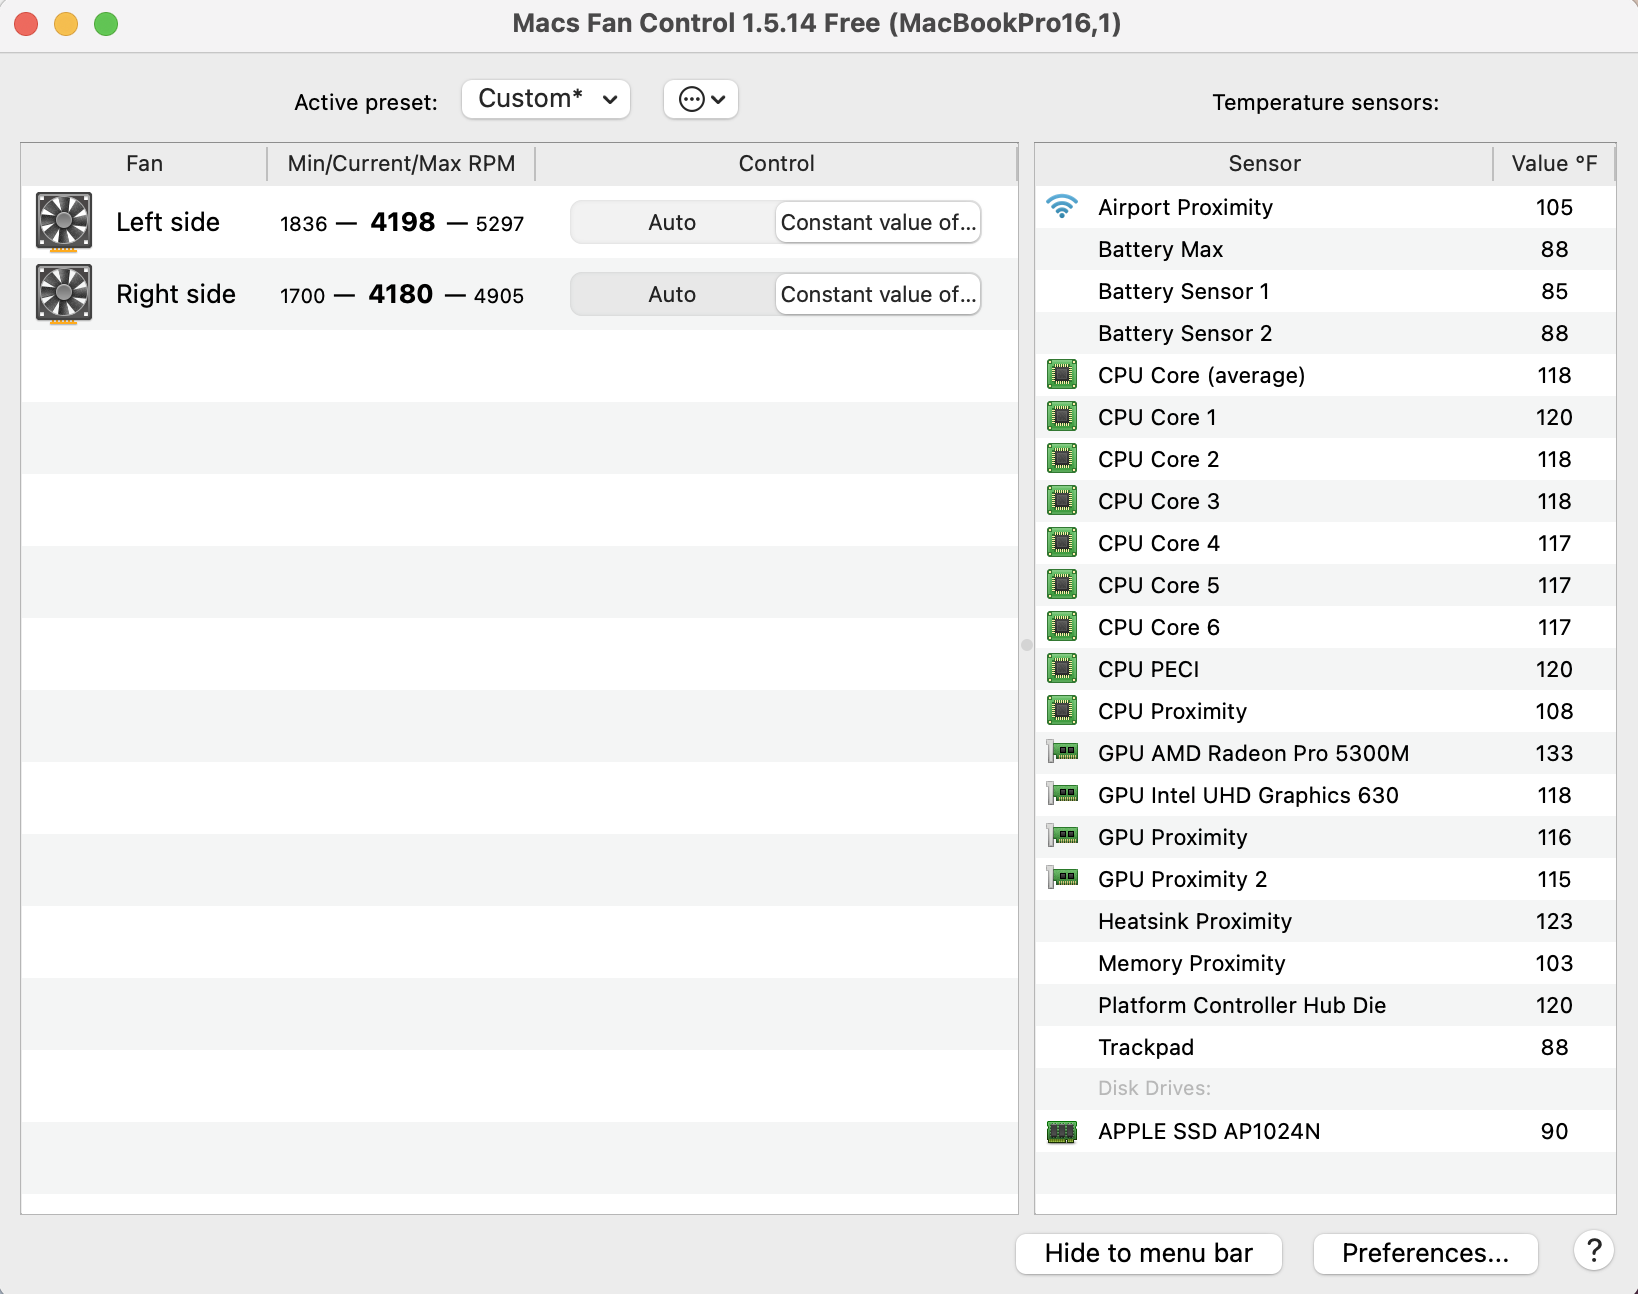Open the Active preset dropdown
The image size is (1638, 1294).
pyautogui.click(x=545, y=99)
